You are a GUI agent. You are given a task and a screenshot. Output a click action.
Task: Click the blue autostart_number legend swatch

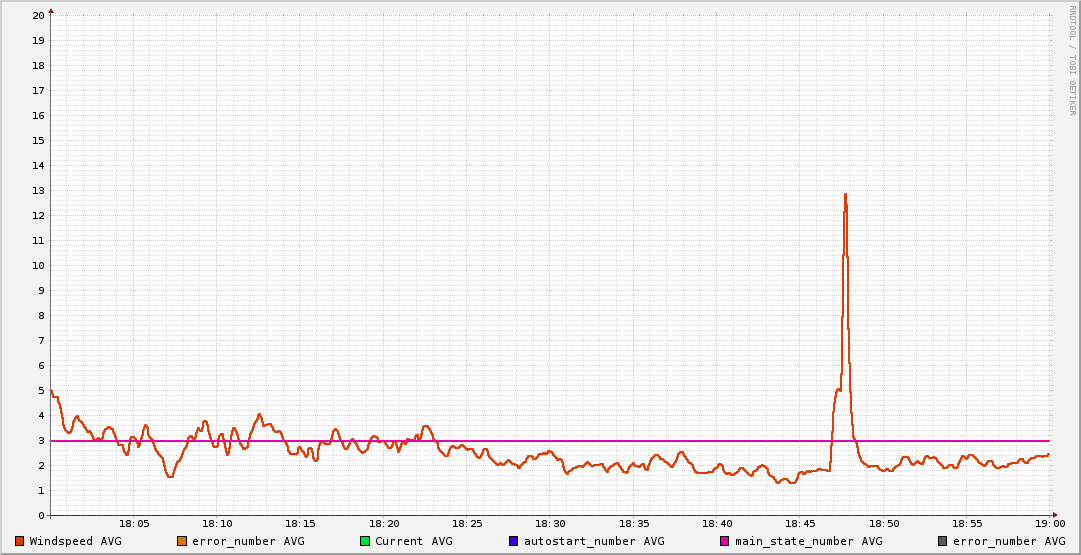(513, 541)
